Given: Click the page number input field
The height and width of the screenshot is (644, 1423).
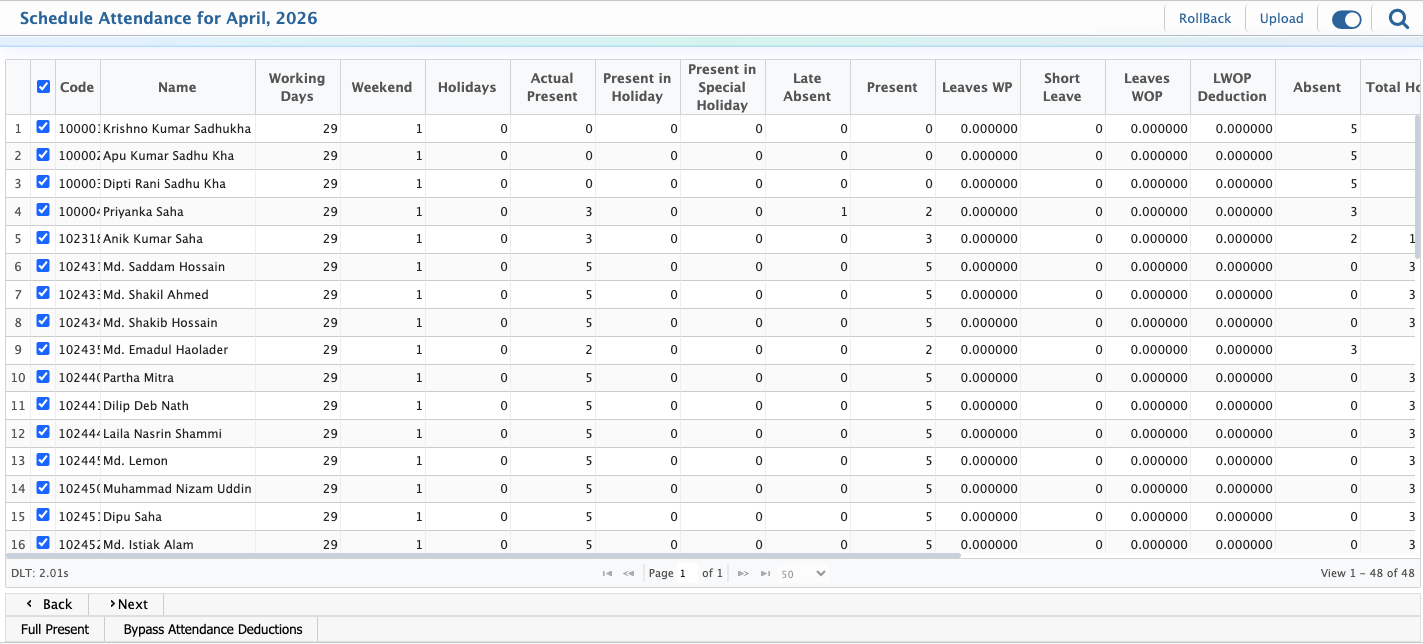Looking at the screenshot, I should point(686,574).
